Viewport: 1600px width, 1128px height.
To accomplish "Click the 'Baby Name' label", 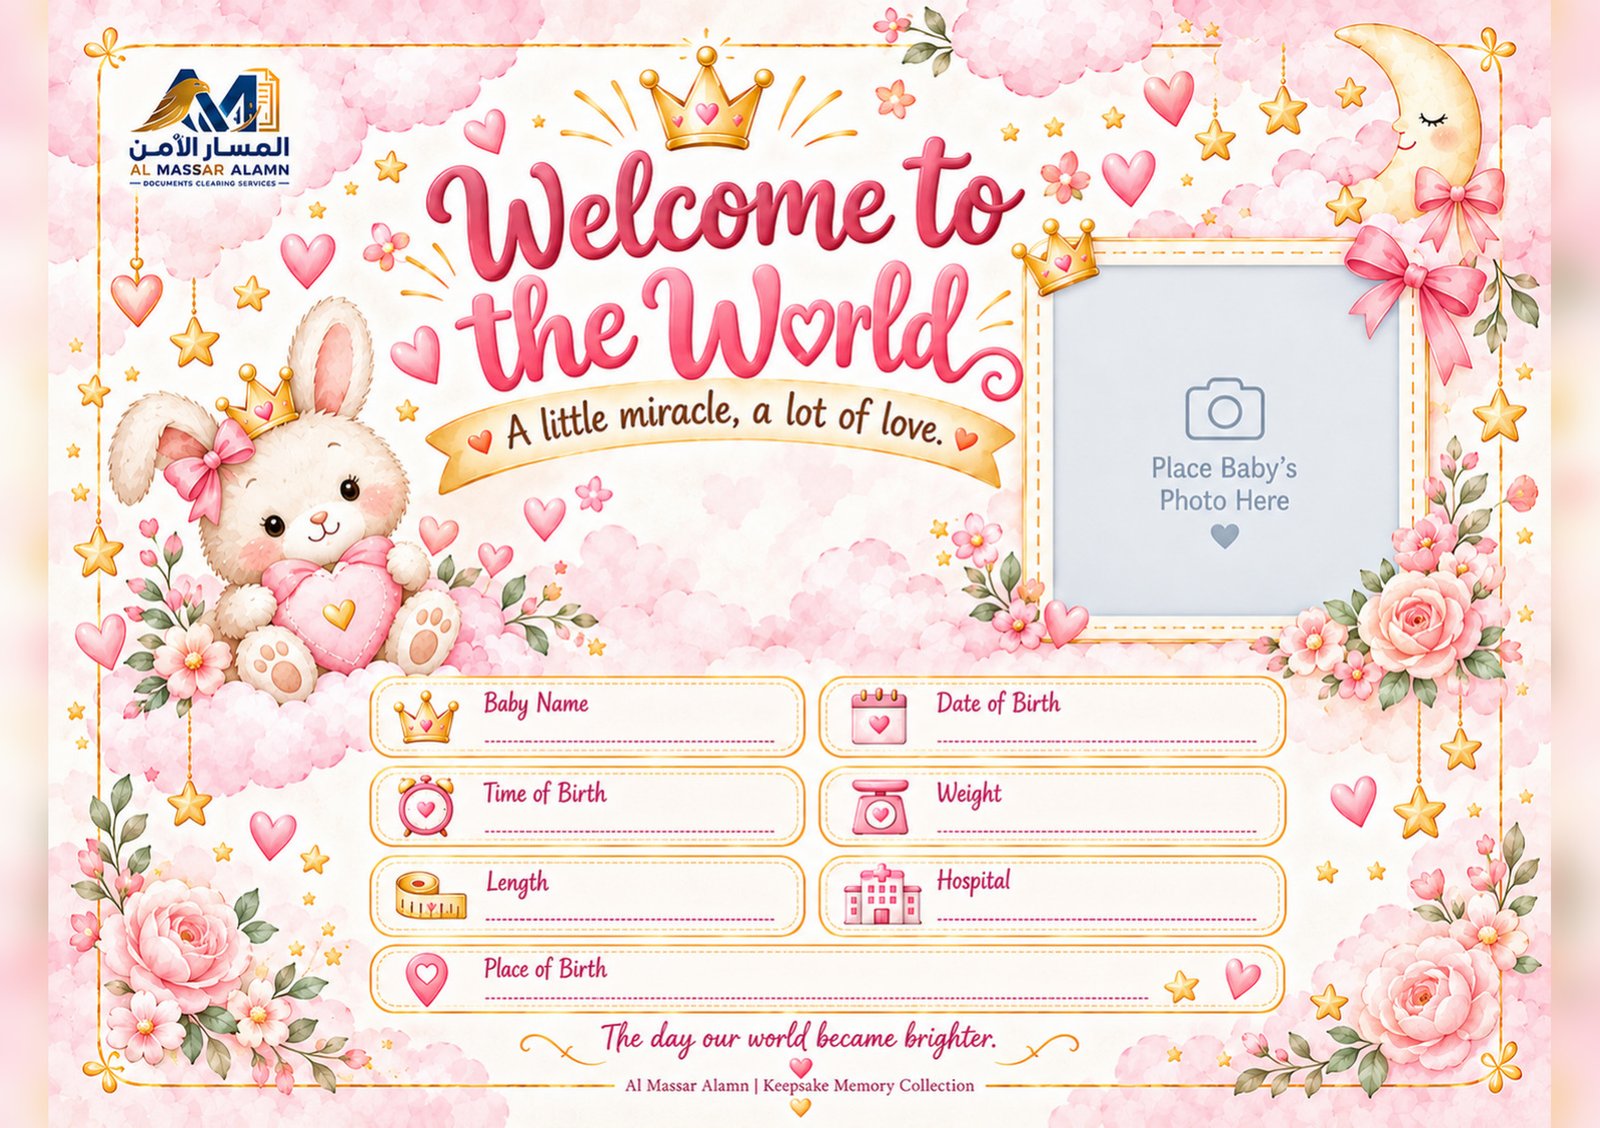I will click(536, 704).
